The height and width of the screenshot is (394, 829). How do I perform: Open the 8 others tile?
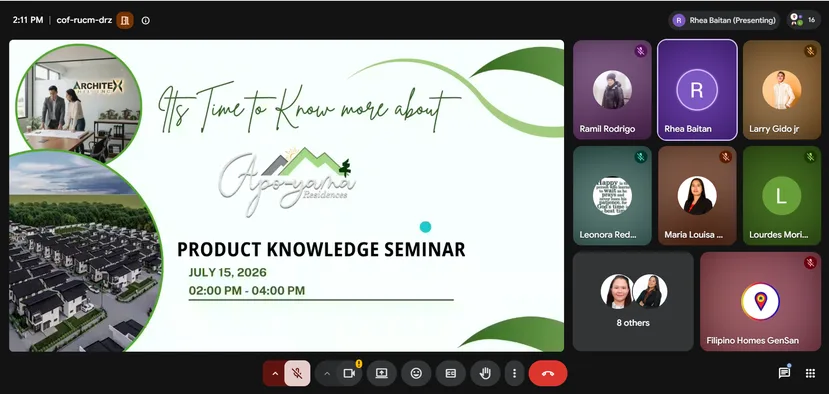pyautogui.click(x=633, y=301)
